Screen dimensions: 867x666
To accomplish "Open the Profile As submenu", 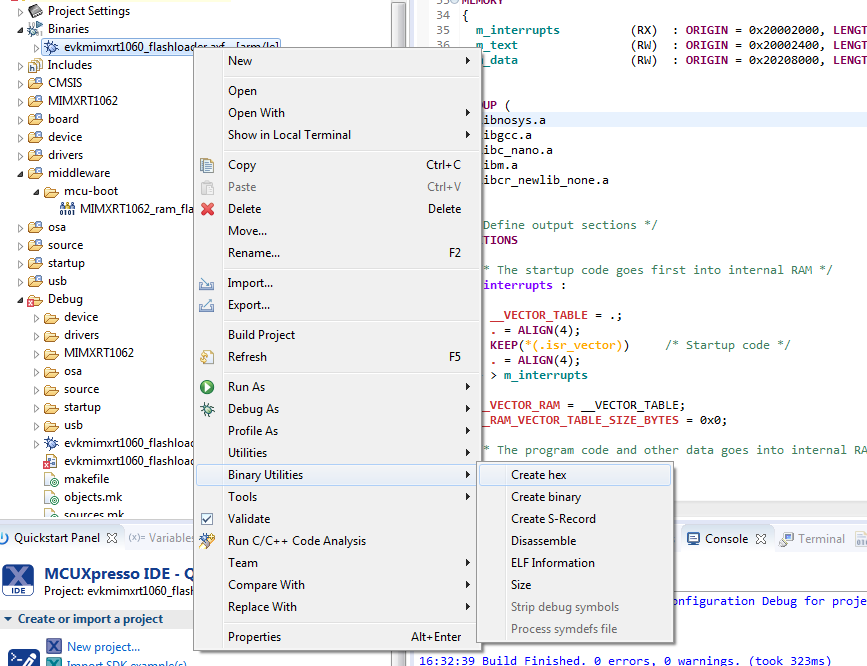I will (x=337, y=430).
